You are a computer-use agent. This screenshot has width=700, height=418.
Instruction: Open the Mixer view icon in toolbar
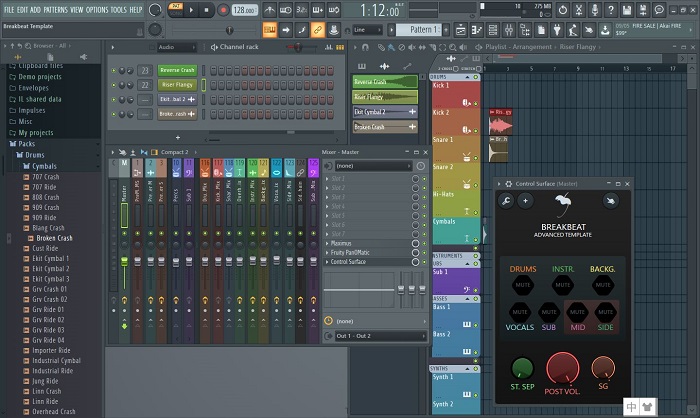(508, 30)
